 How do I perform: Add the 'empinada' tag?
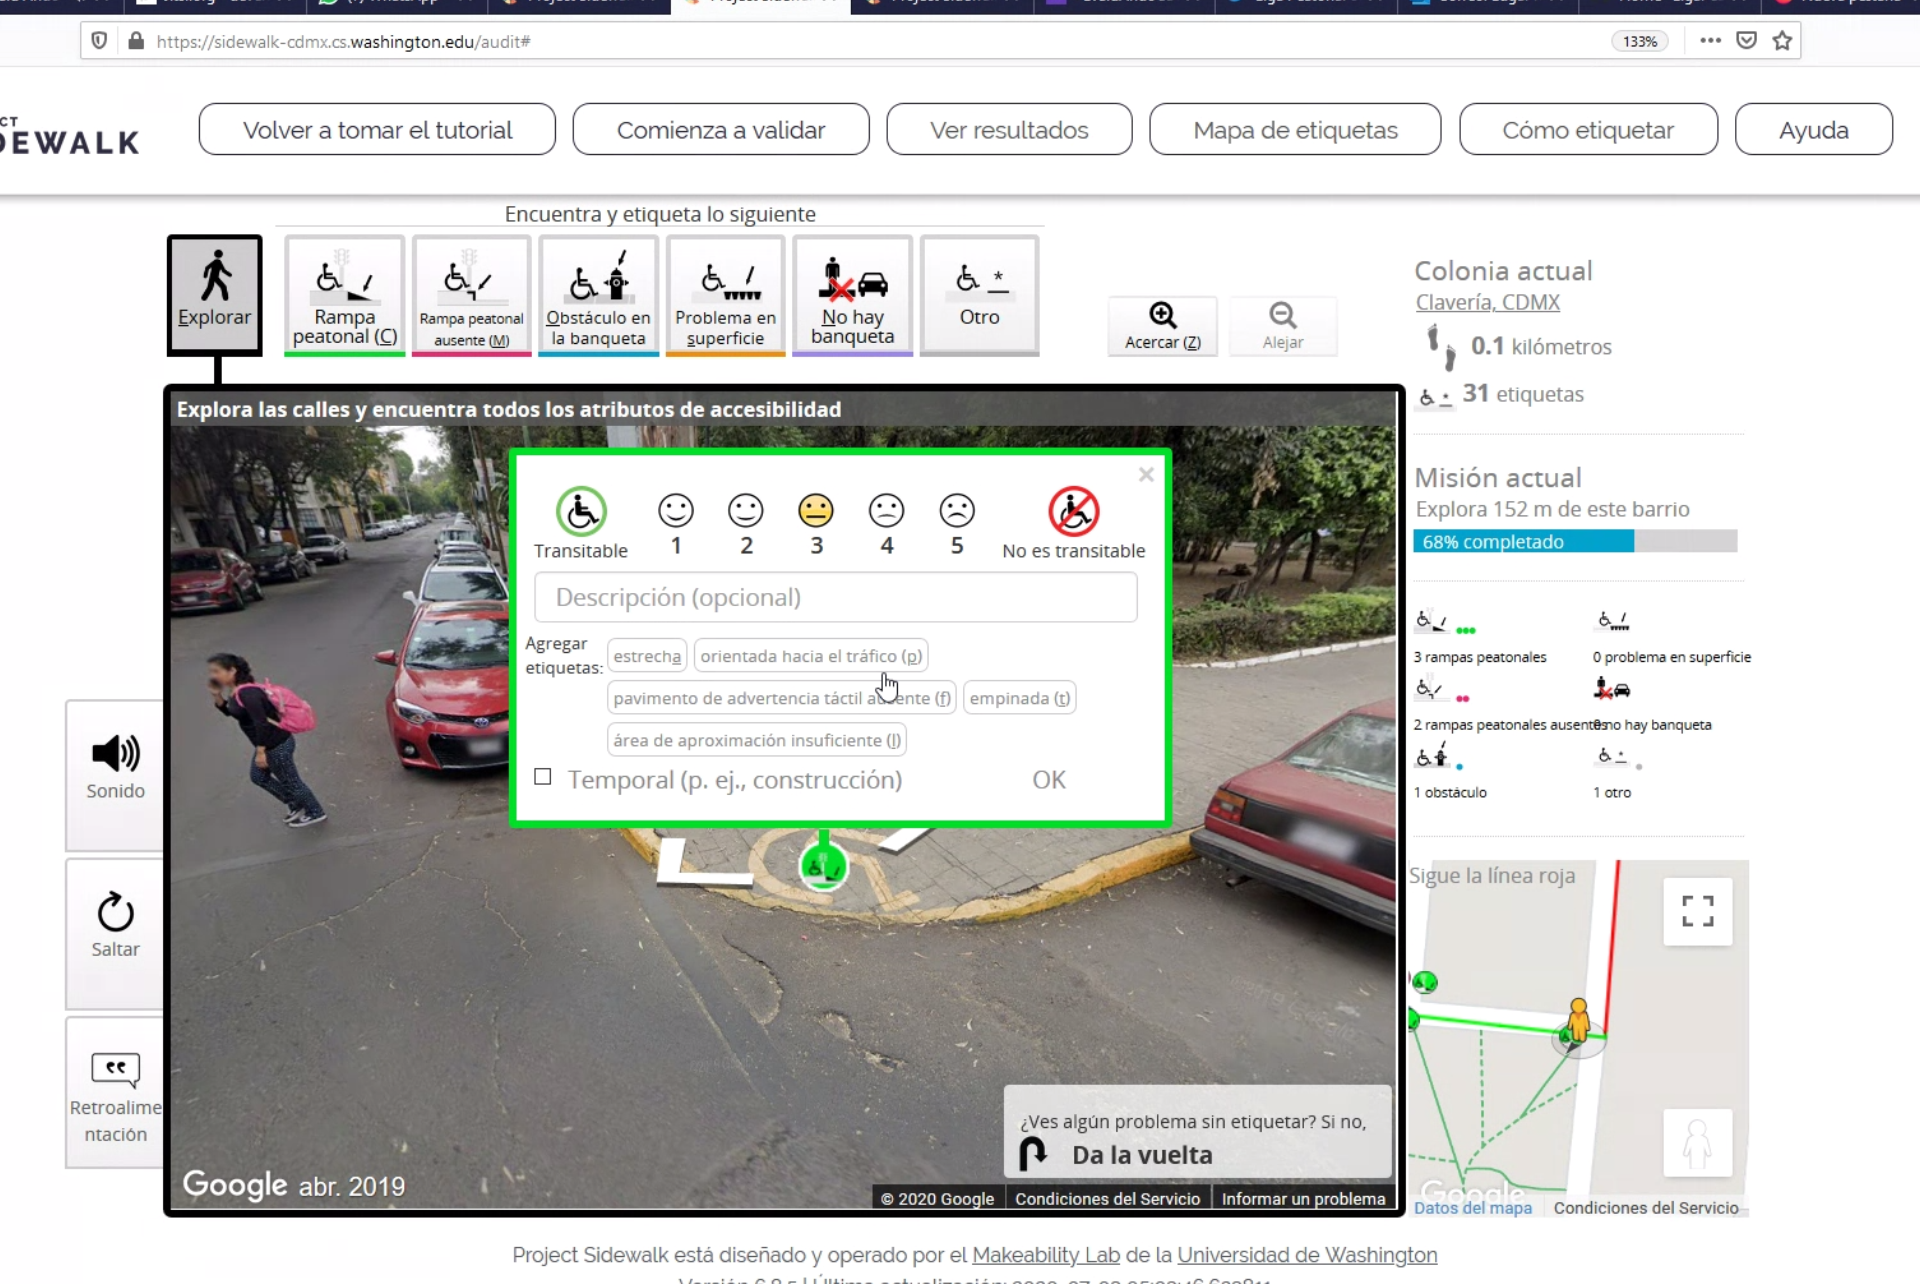click(x=1019, y=698)
